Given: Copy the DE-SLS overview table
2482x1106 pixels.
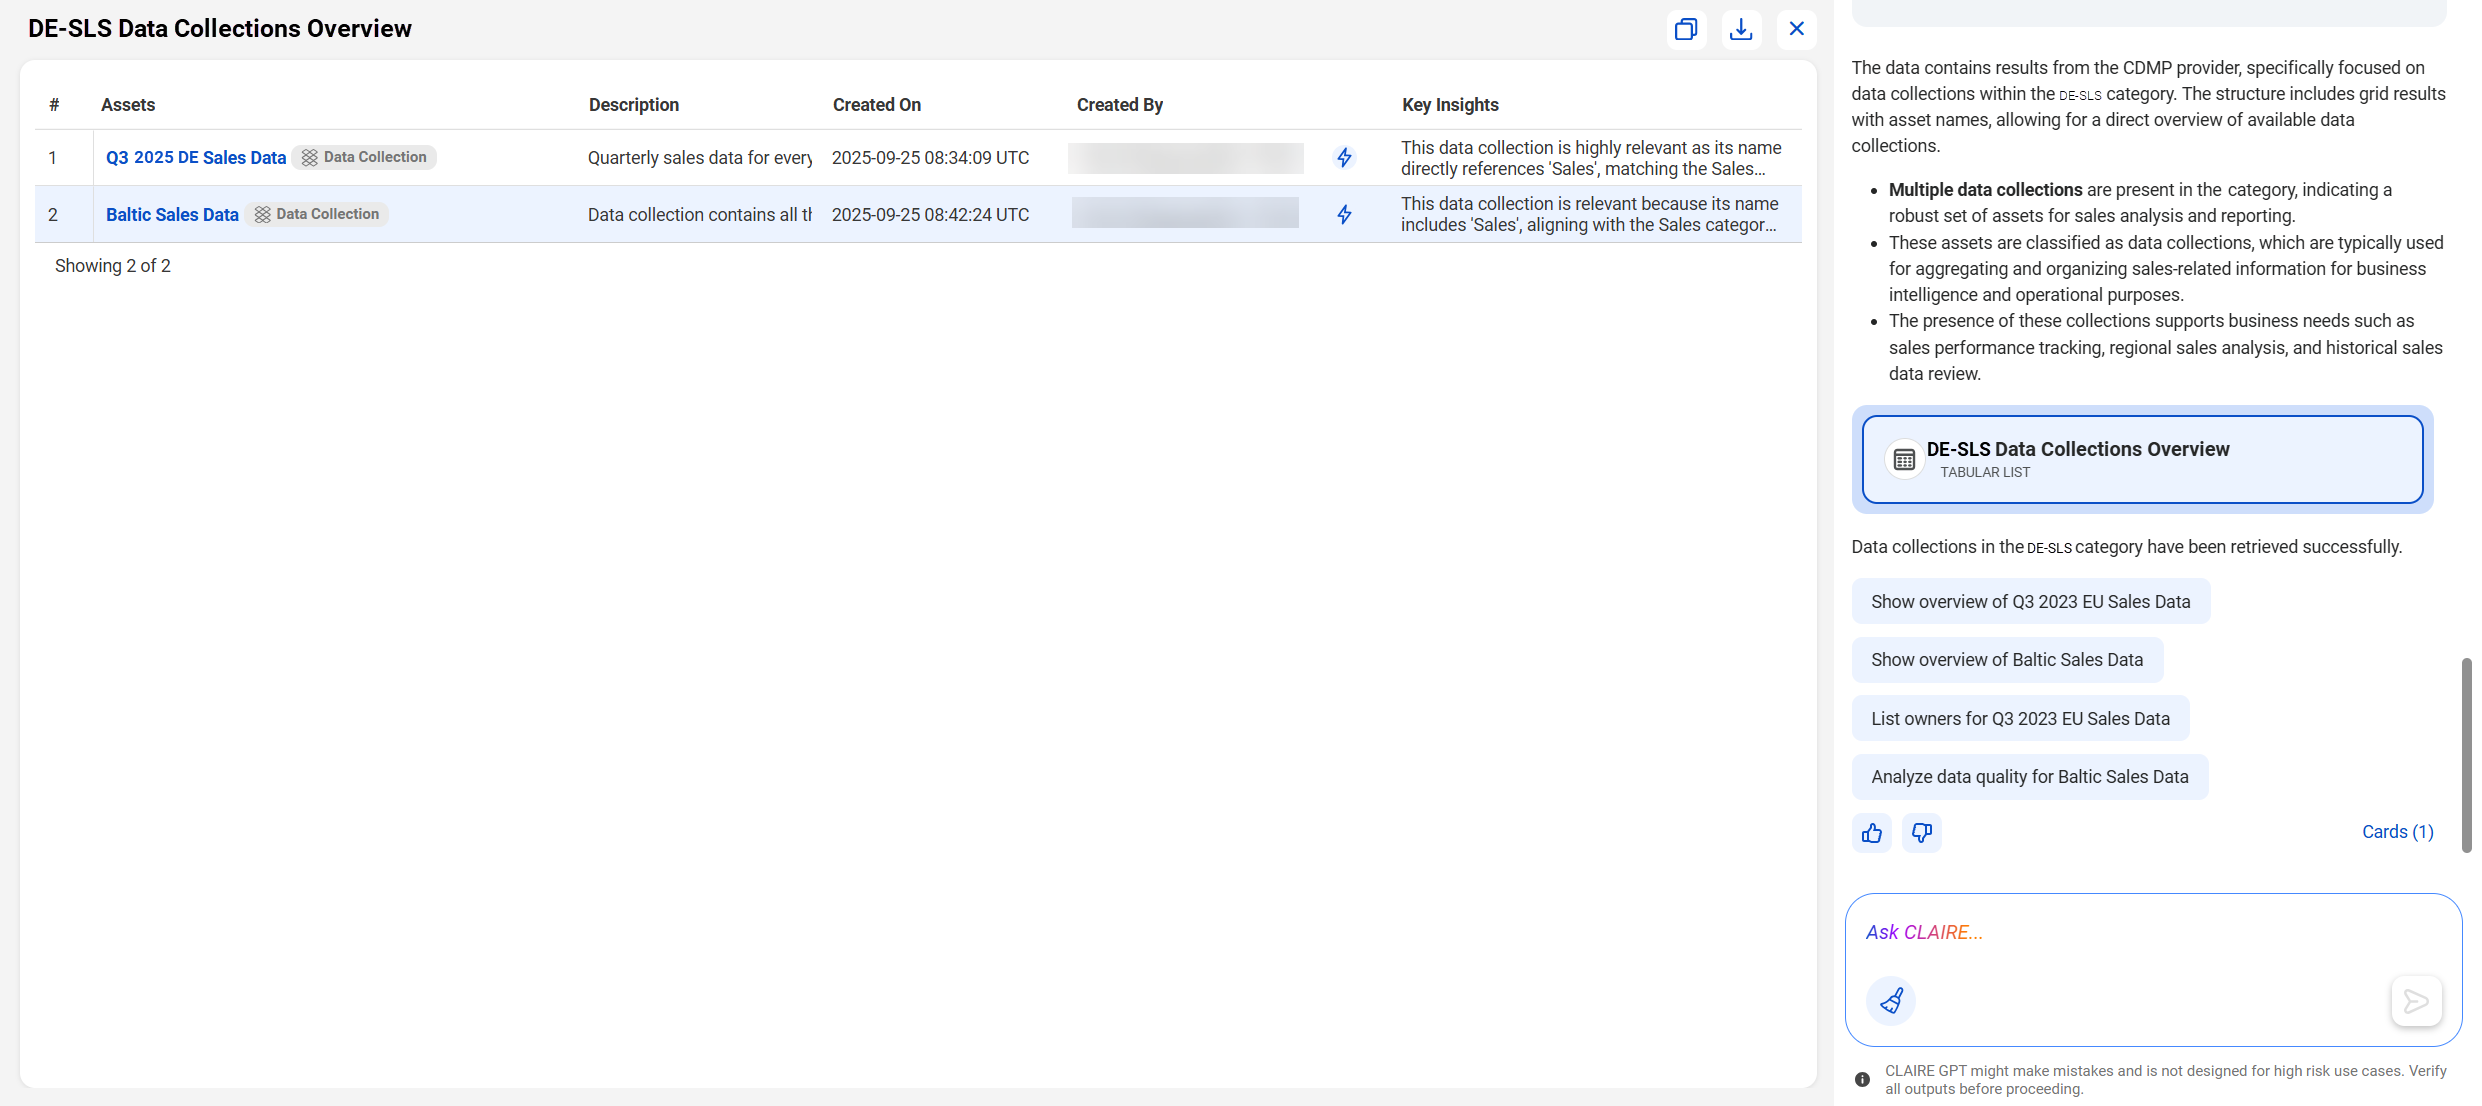Looking at the screenshot, I should pyautogui.click(x=1686, y=29).
